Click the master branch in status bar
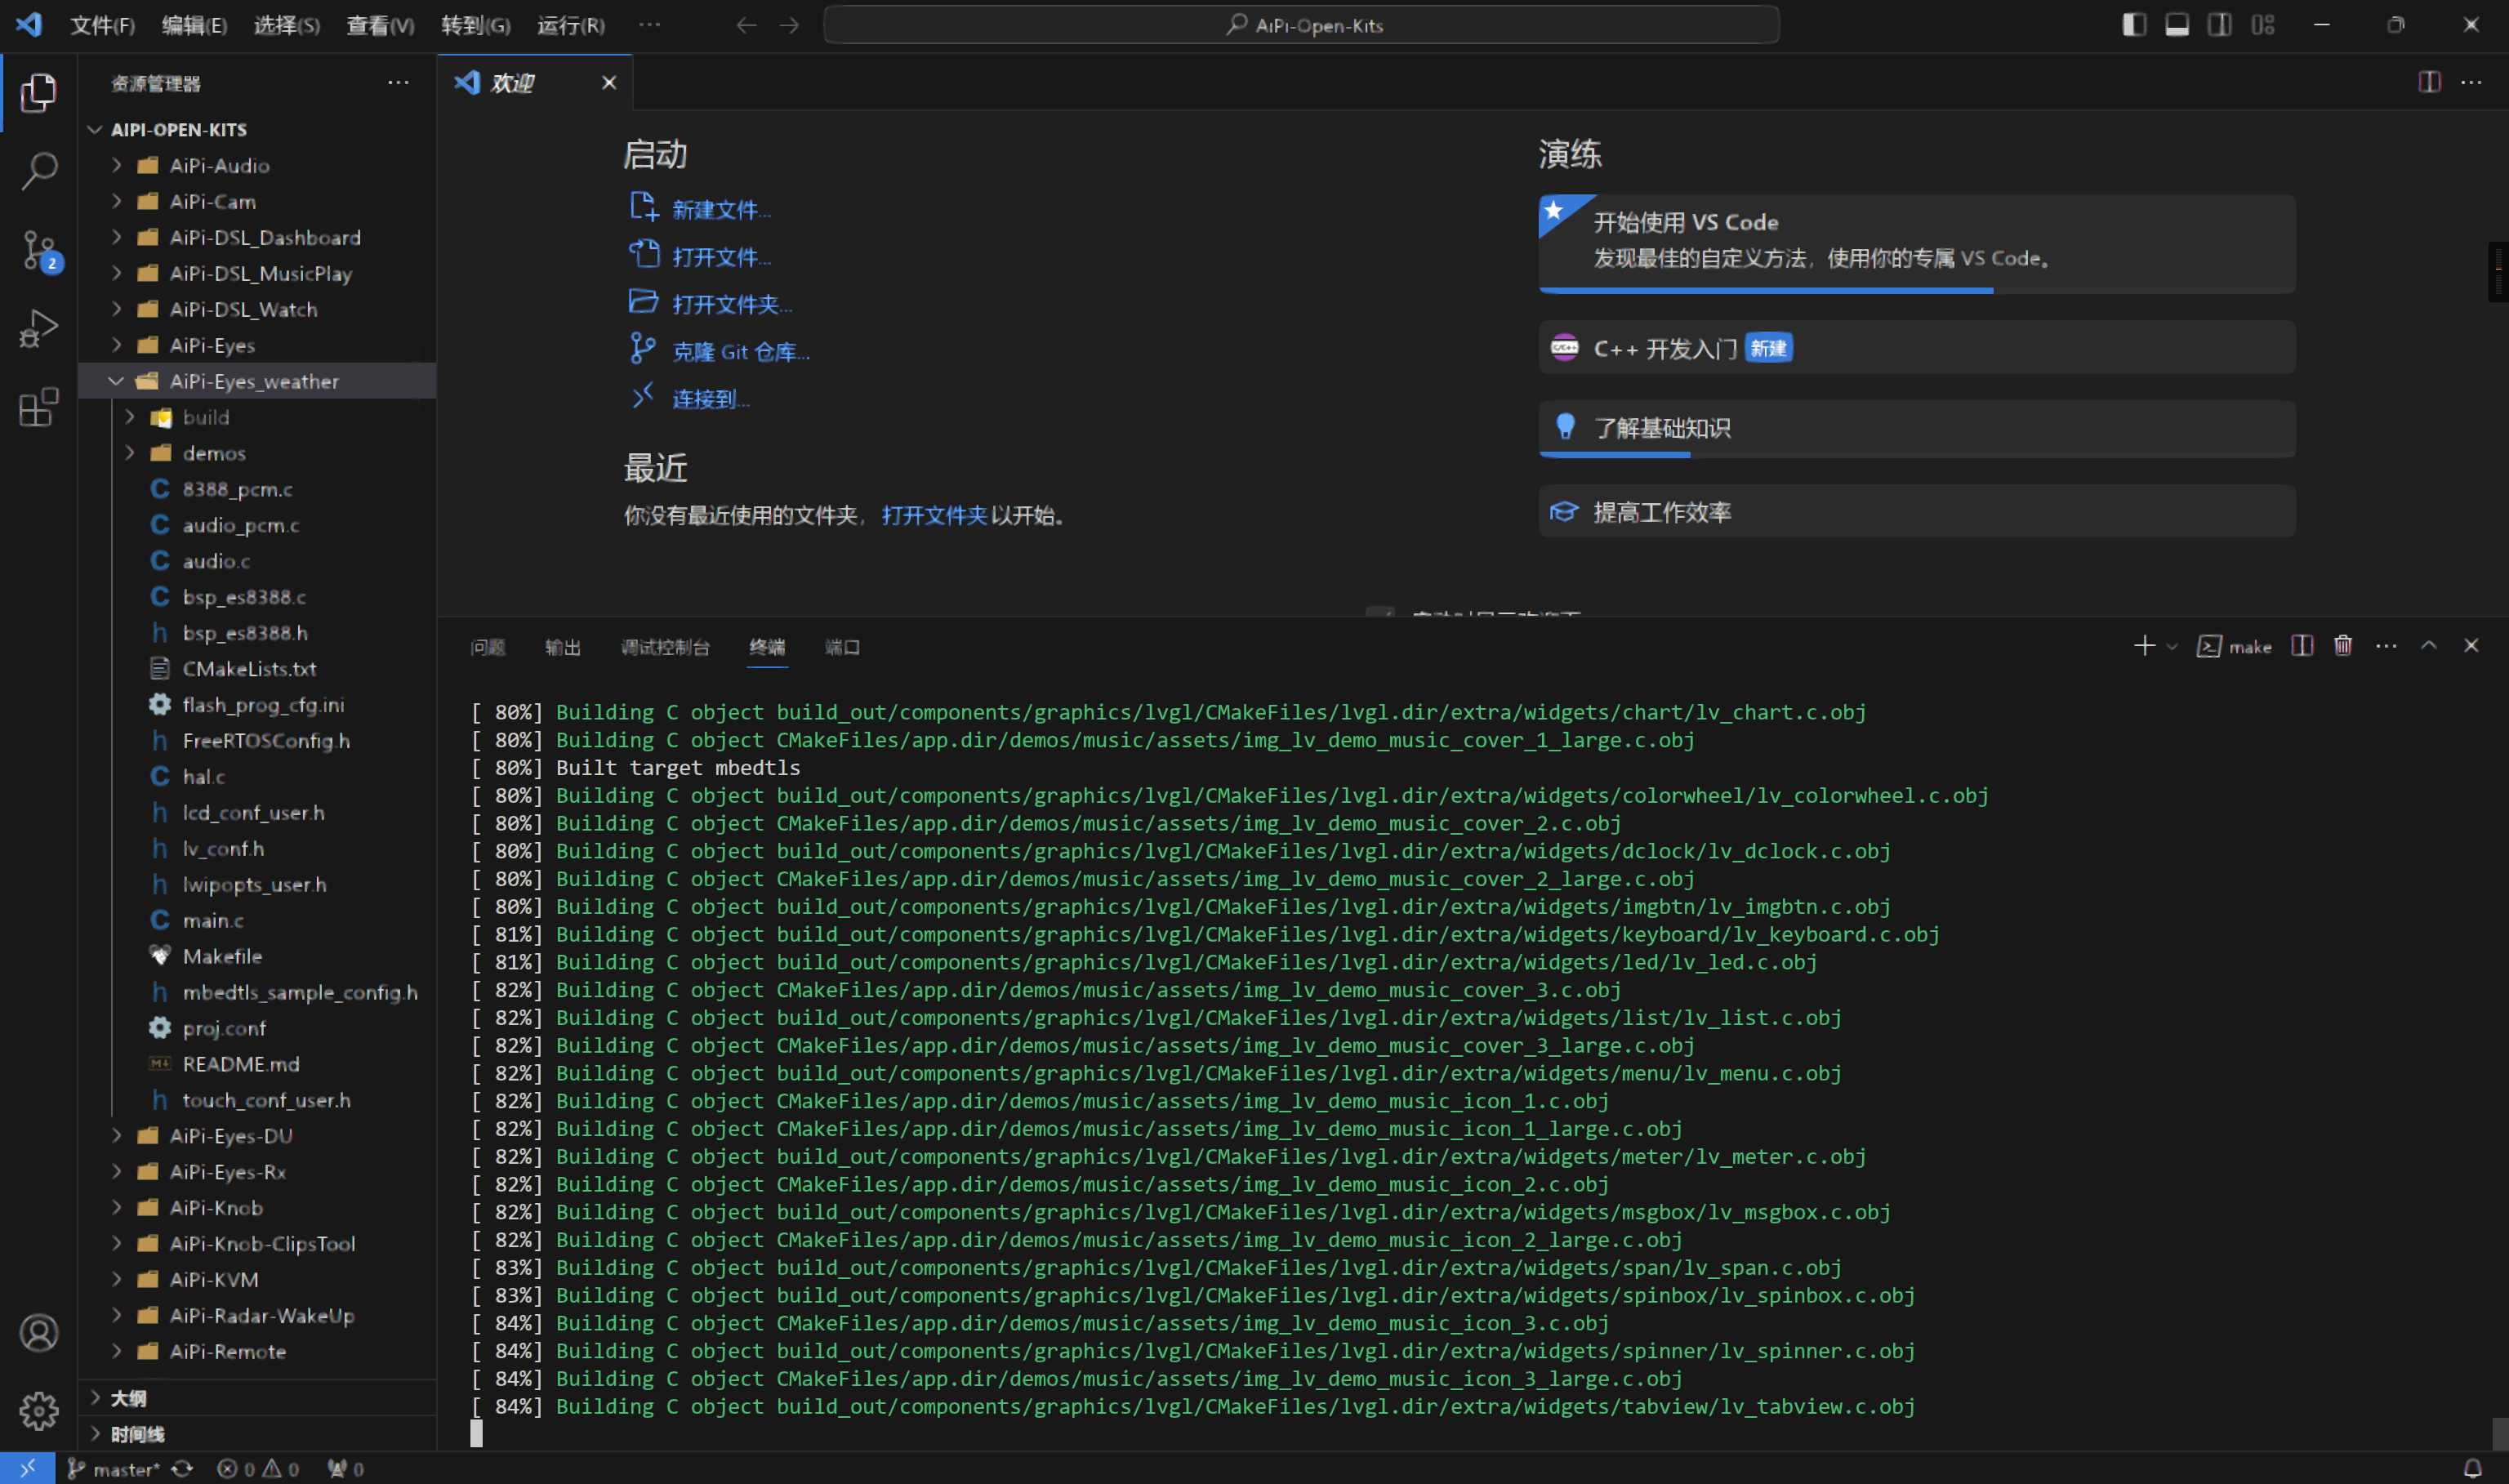The width and height of the screenshot is (2509, 1484). (114, 1468)
